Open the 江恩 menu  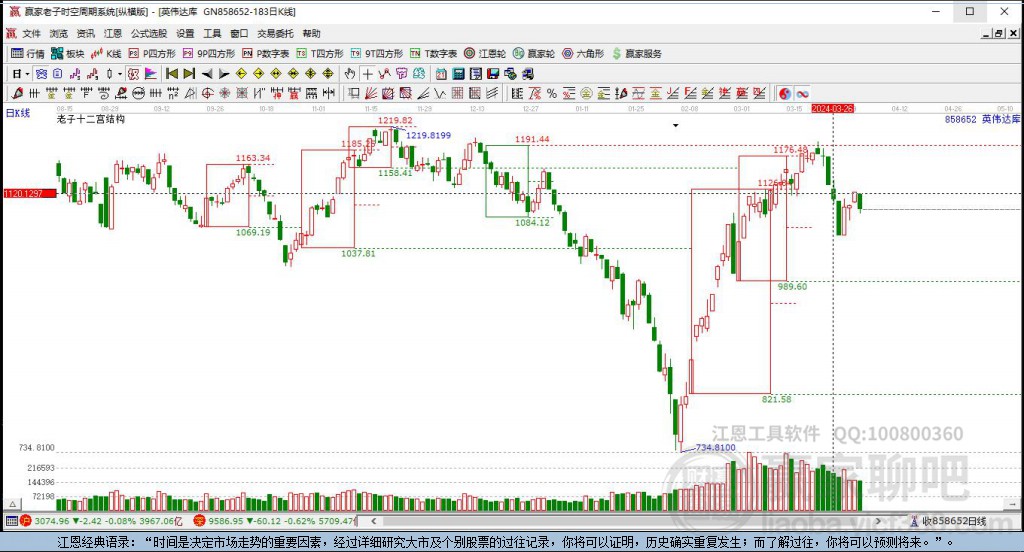pos(112,33)
